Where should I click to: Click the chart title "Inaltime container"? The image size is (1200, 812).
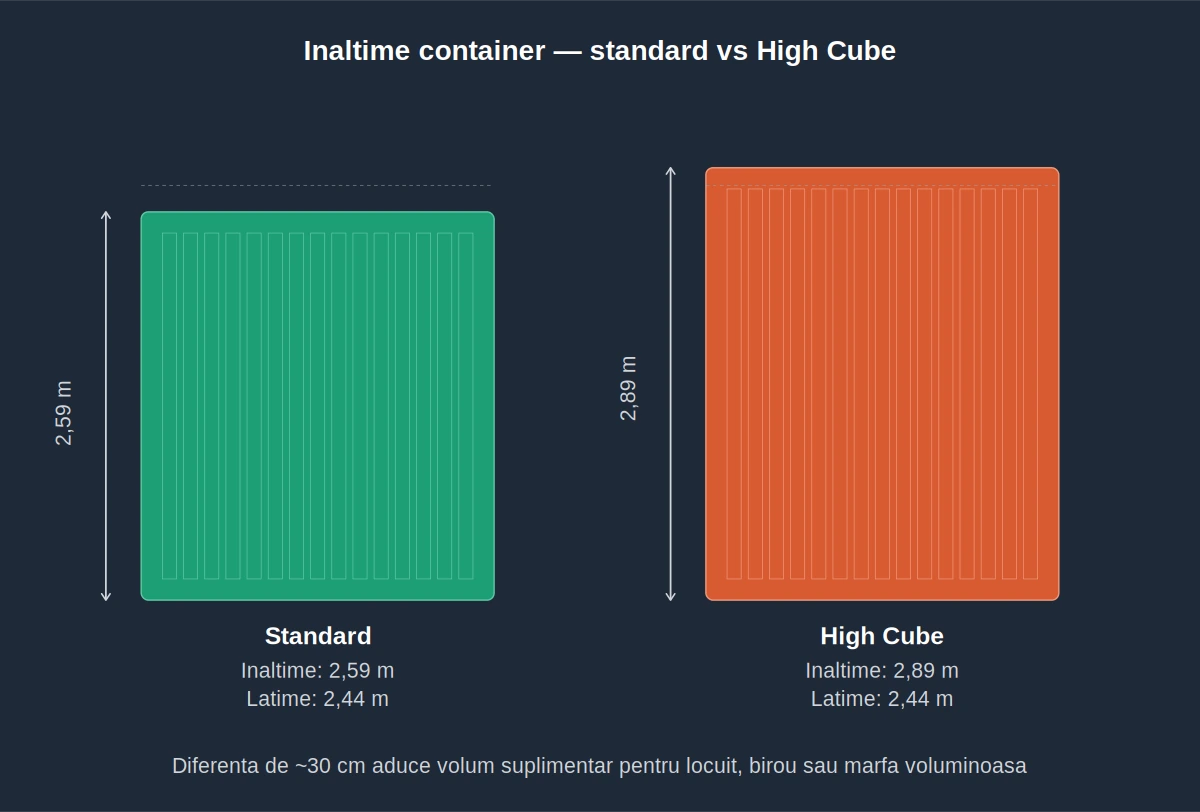click(x=425, y=51)
